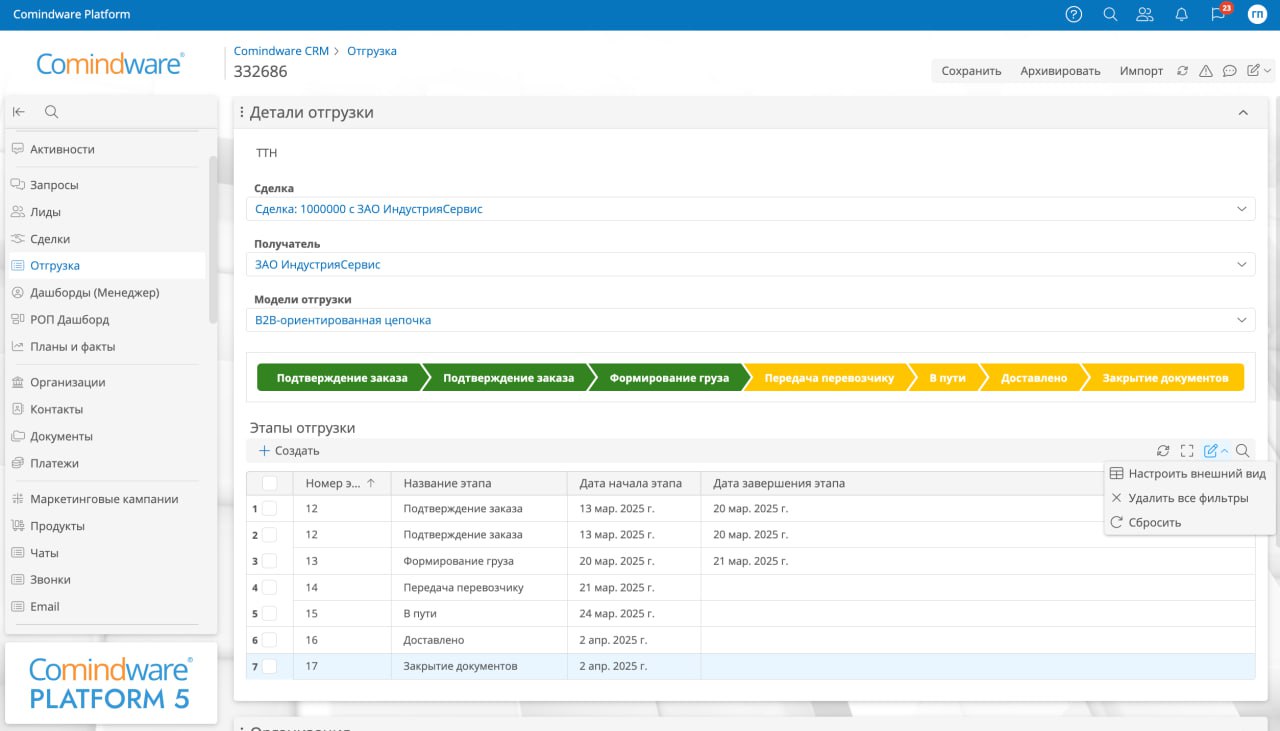Click the Формирование груза stage in progress bar
This screenshot has width=1280, height=731.
671,378
